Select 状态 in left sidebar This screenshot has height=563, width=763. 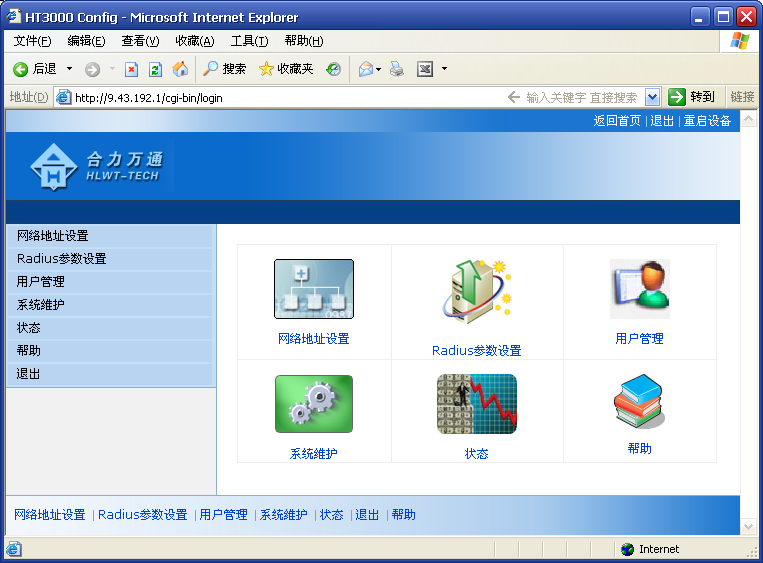[x=110, y=328]
